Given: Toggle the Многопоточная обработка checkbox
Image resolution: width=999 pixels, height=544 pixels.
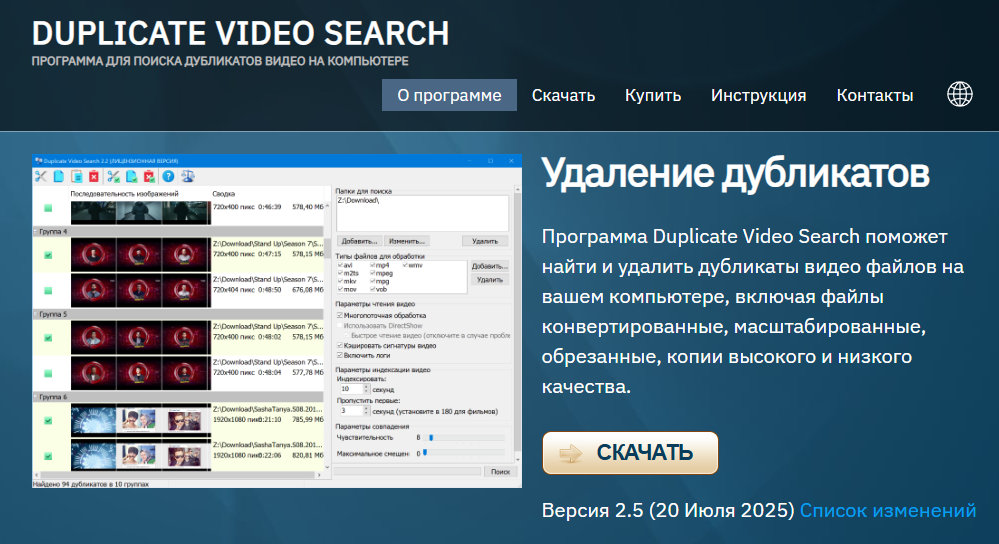Looking at the screenshot, I should pos(340,315).
